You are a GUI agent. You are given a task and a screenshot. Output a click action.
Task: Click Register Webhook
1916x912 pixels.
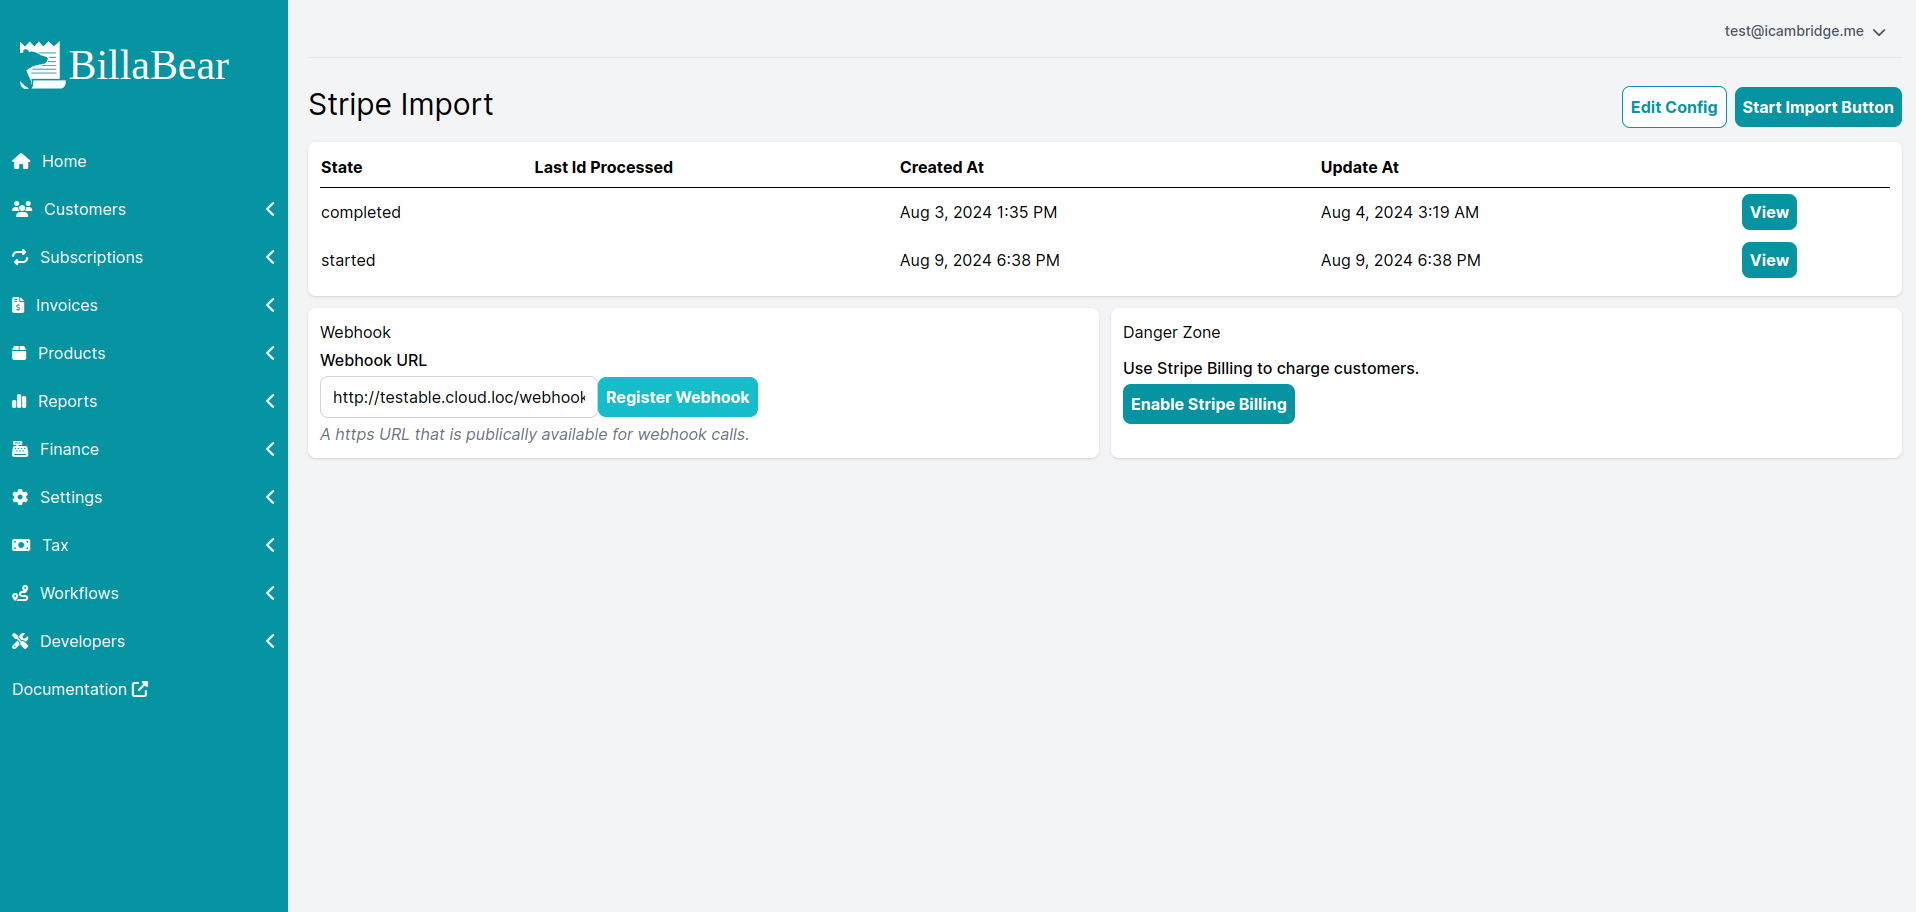tap(677, 397)
